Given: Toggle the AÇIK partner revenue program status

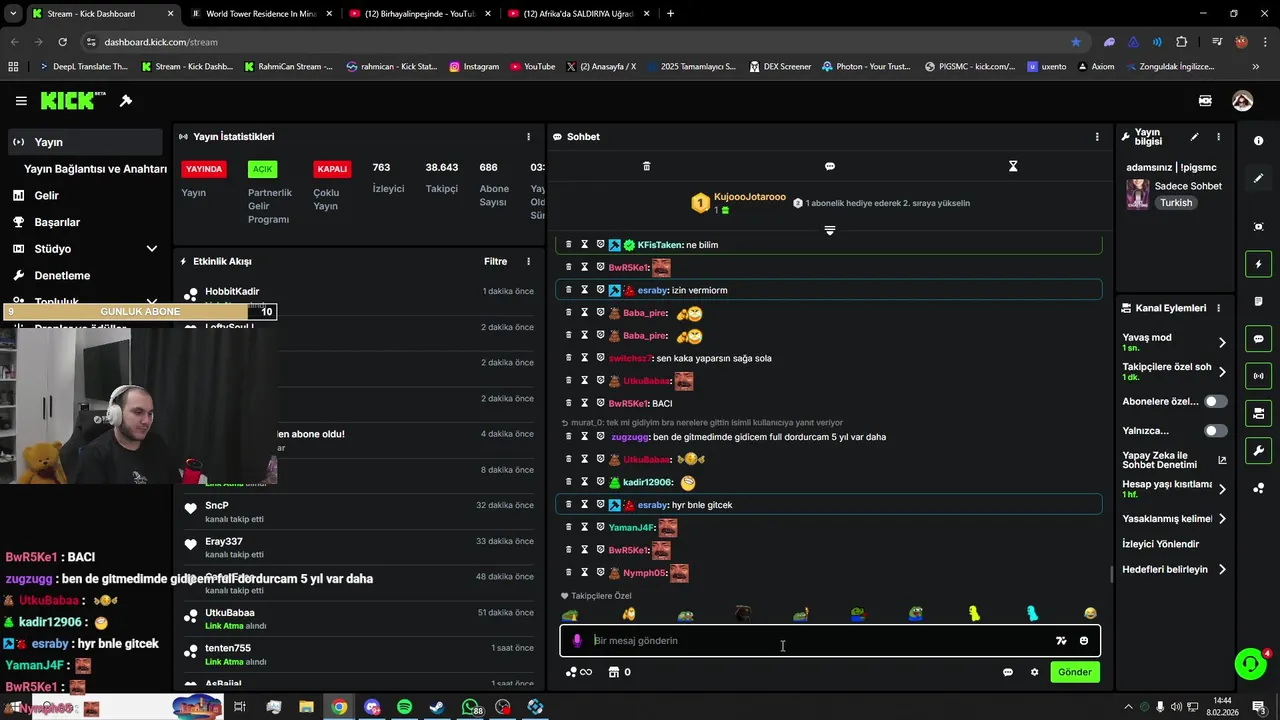Looking at the screenshot, I should 262,169.
